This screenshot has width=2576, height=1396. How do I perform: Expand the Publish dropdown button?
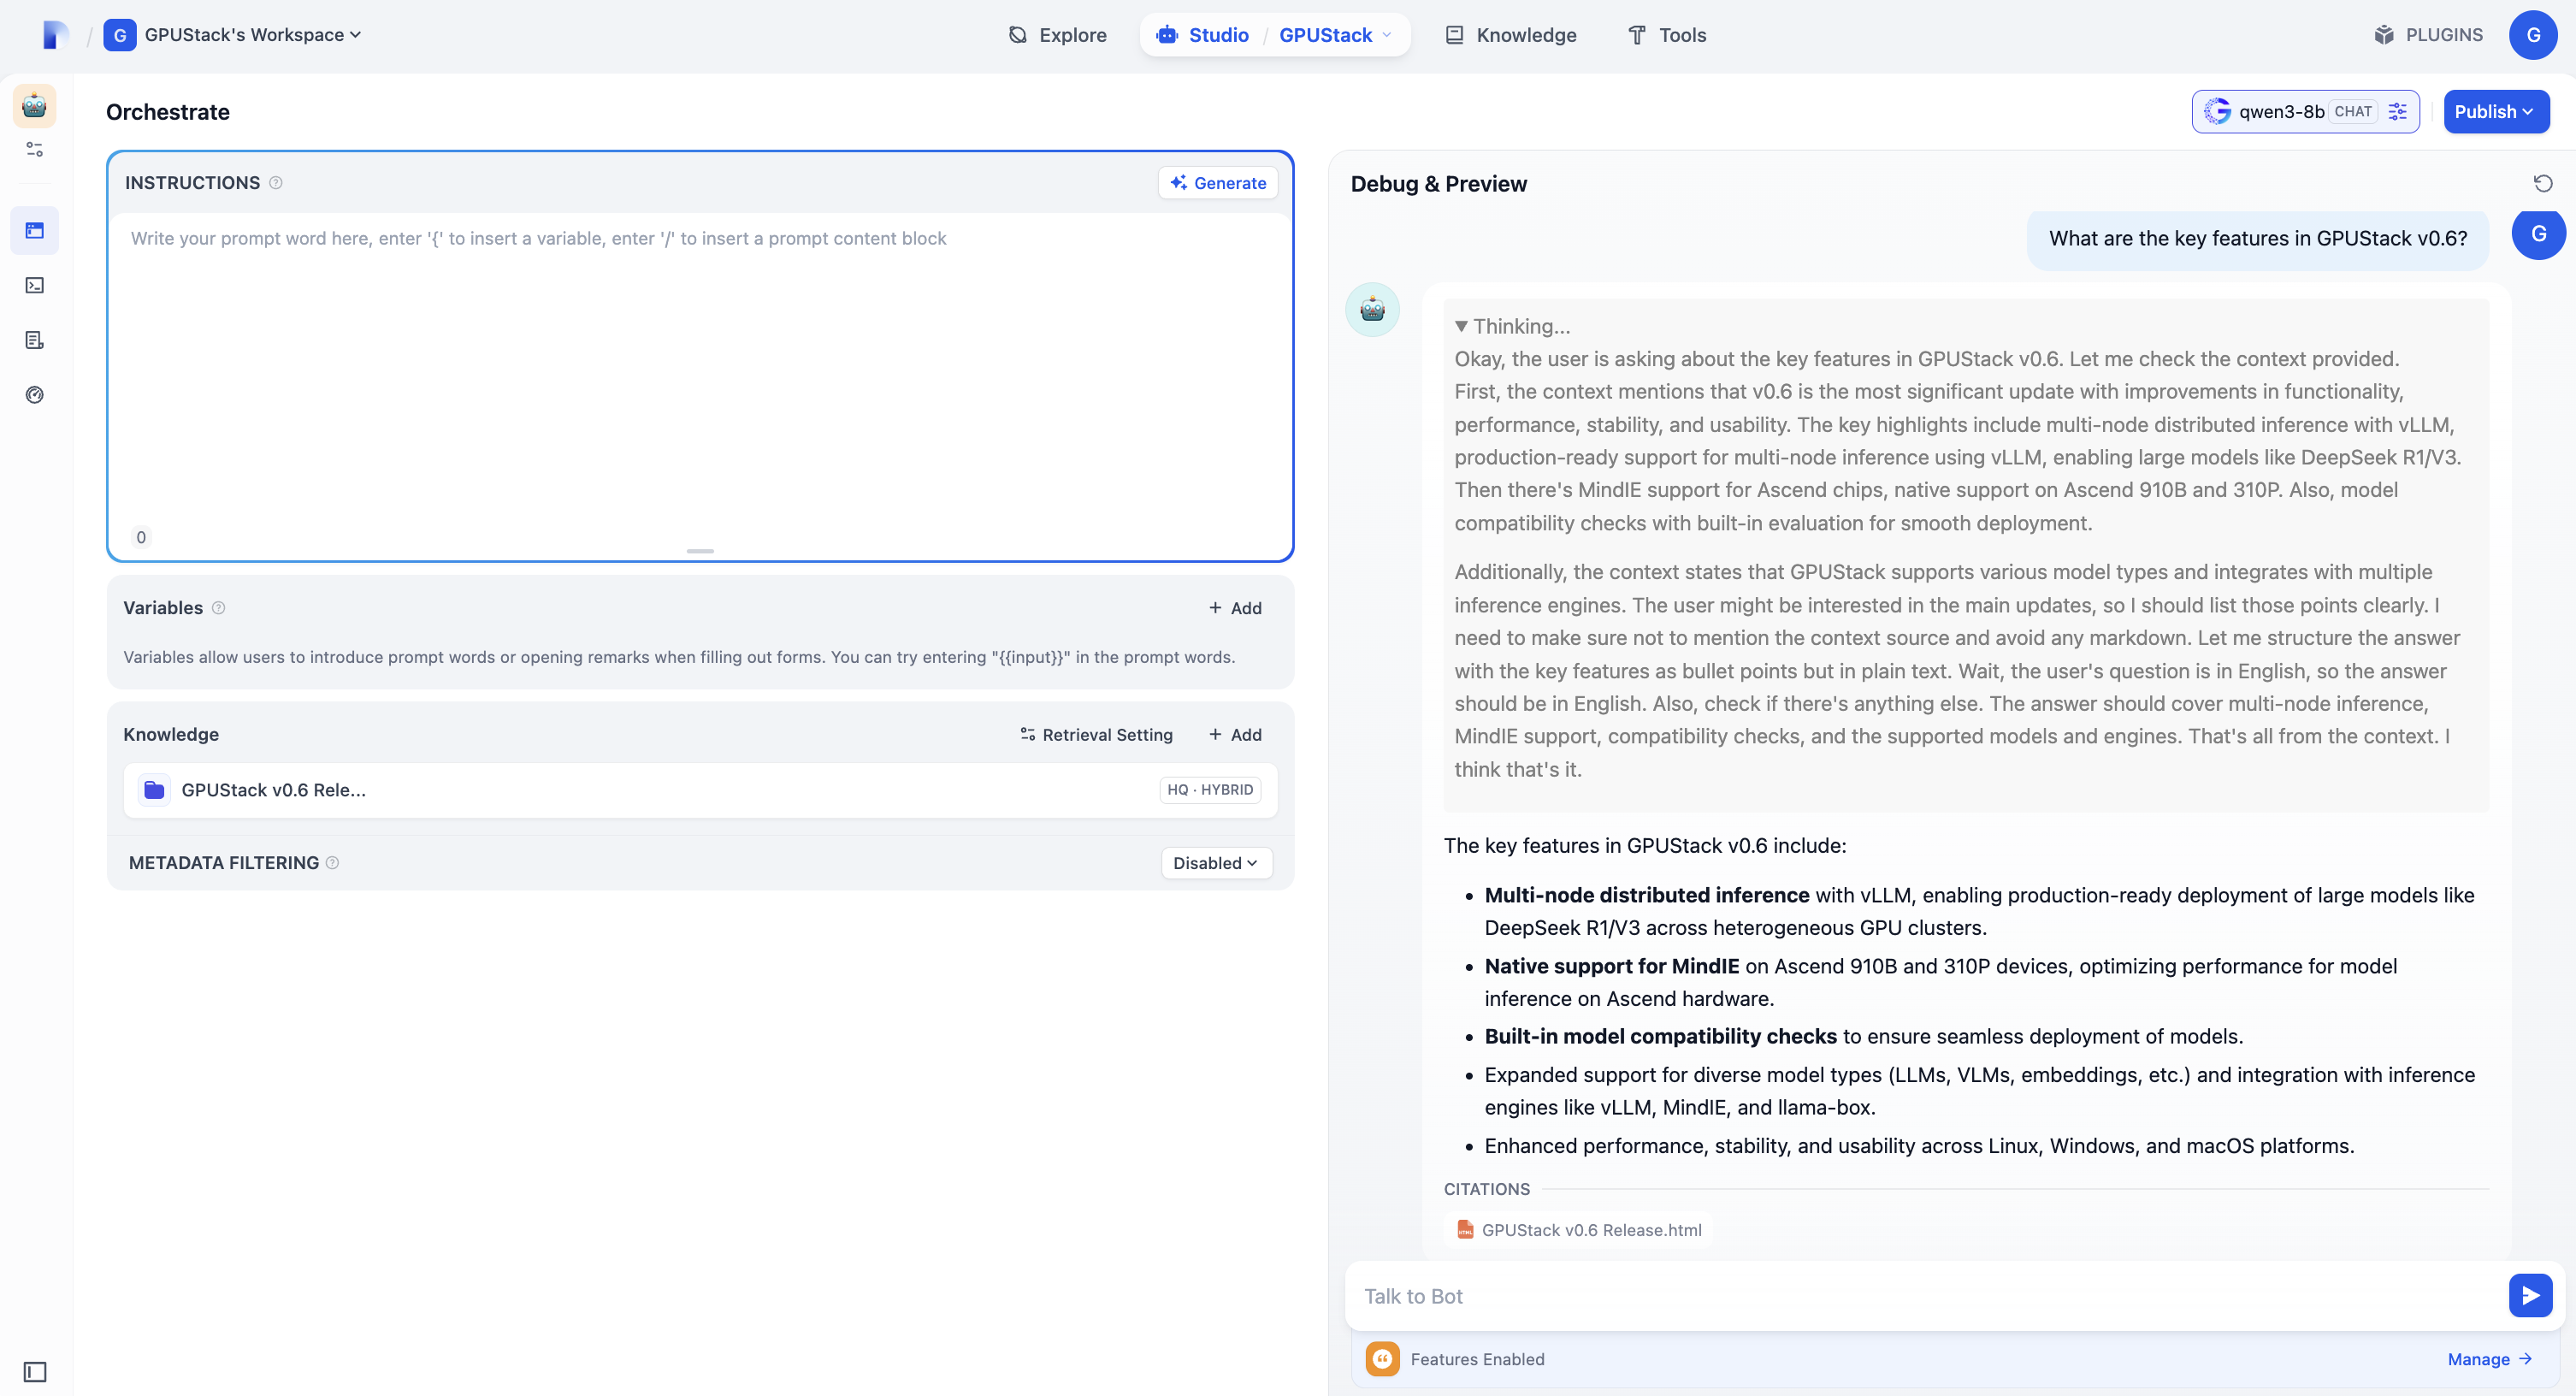click(x=2495, y=112)
